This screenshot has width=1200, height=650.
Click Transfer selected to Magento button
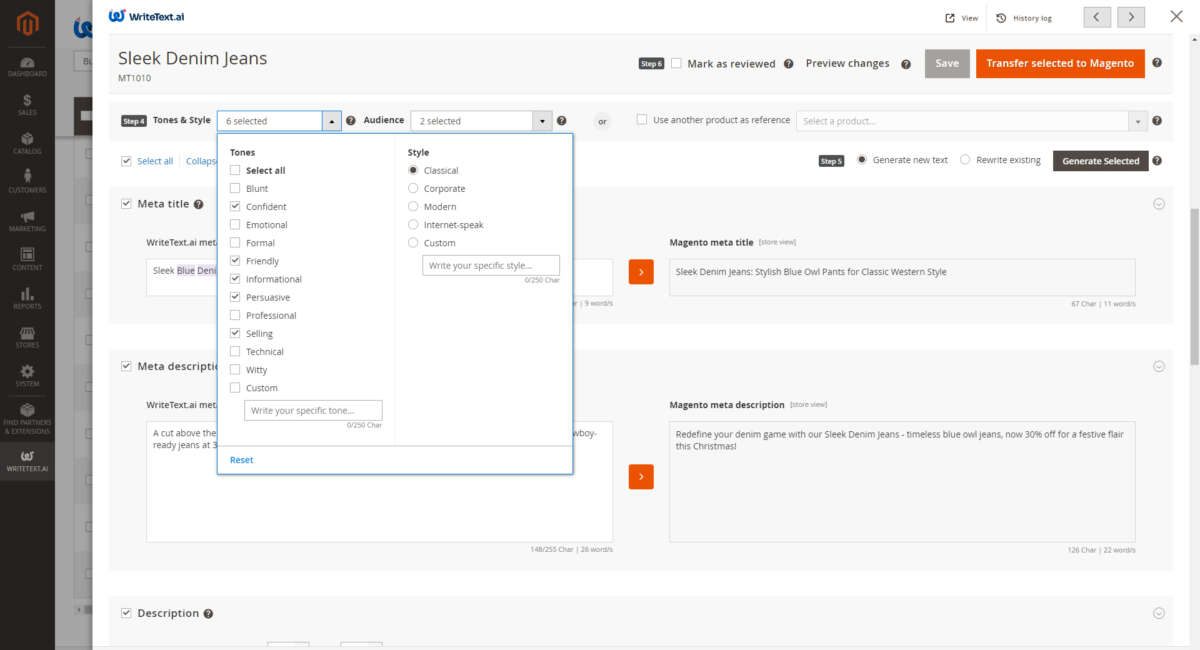[x=1060, y=63]
